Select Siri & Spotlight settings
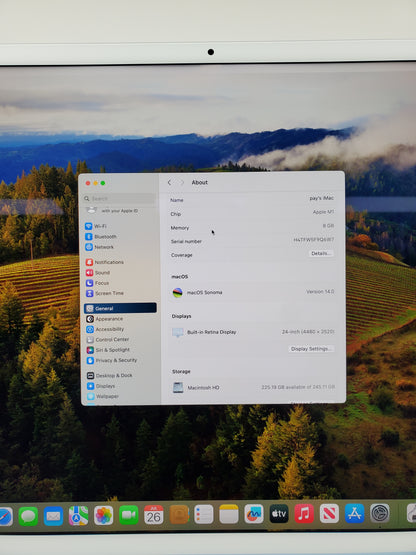 click(x=108, y=350)
